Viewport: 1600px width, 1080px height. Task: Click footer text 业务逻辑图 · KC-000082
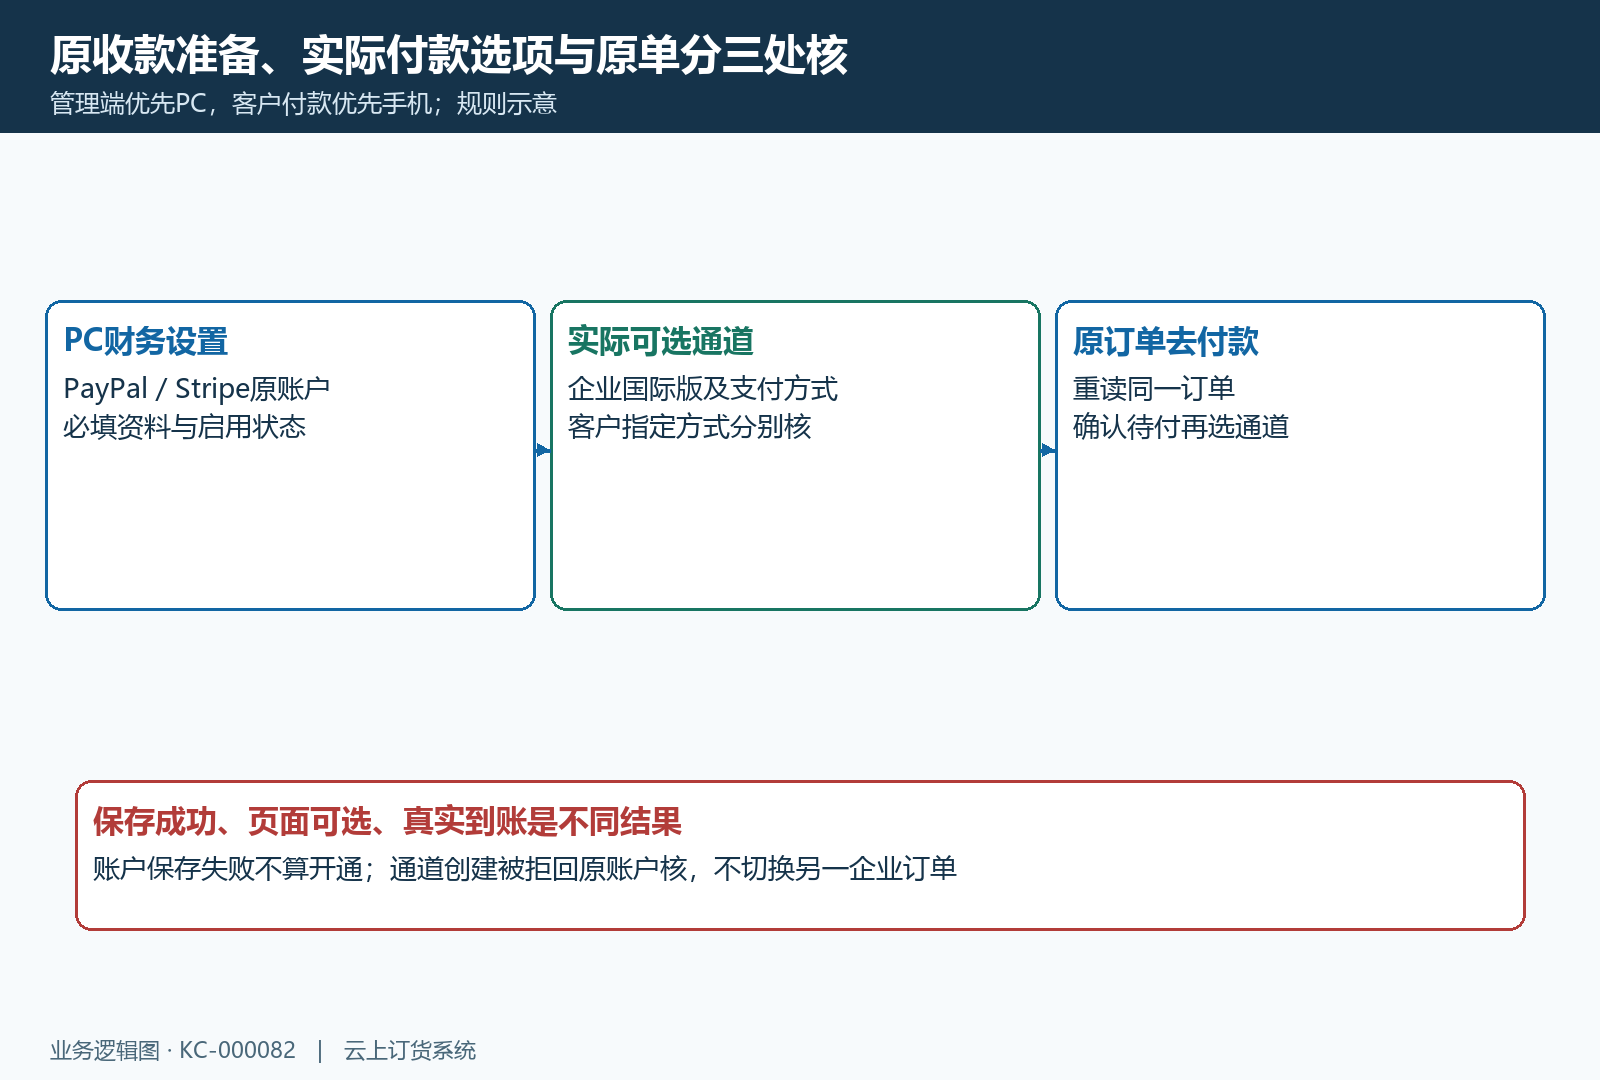173,1050
